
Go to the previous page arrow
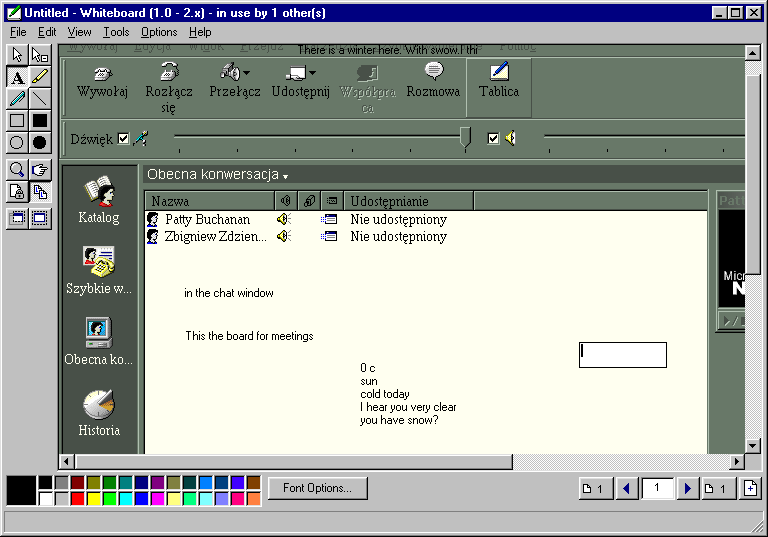pyautogui.click(x=626, y=488)
